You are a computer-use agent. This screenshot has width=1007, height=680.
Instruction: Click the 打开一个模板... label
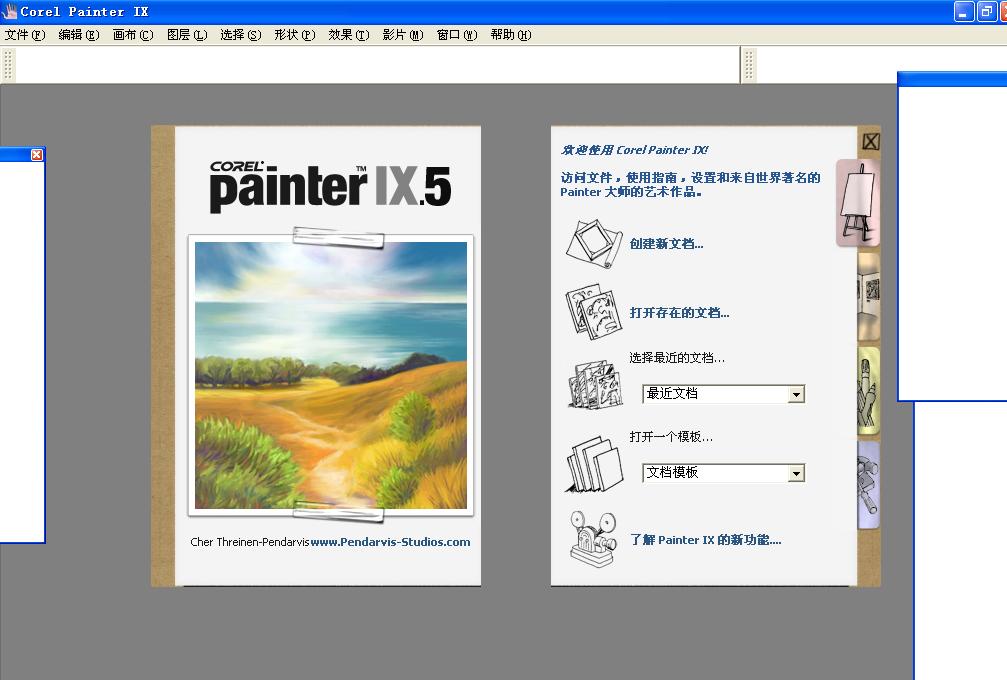pos(671,437)
